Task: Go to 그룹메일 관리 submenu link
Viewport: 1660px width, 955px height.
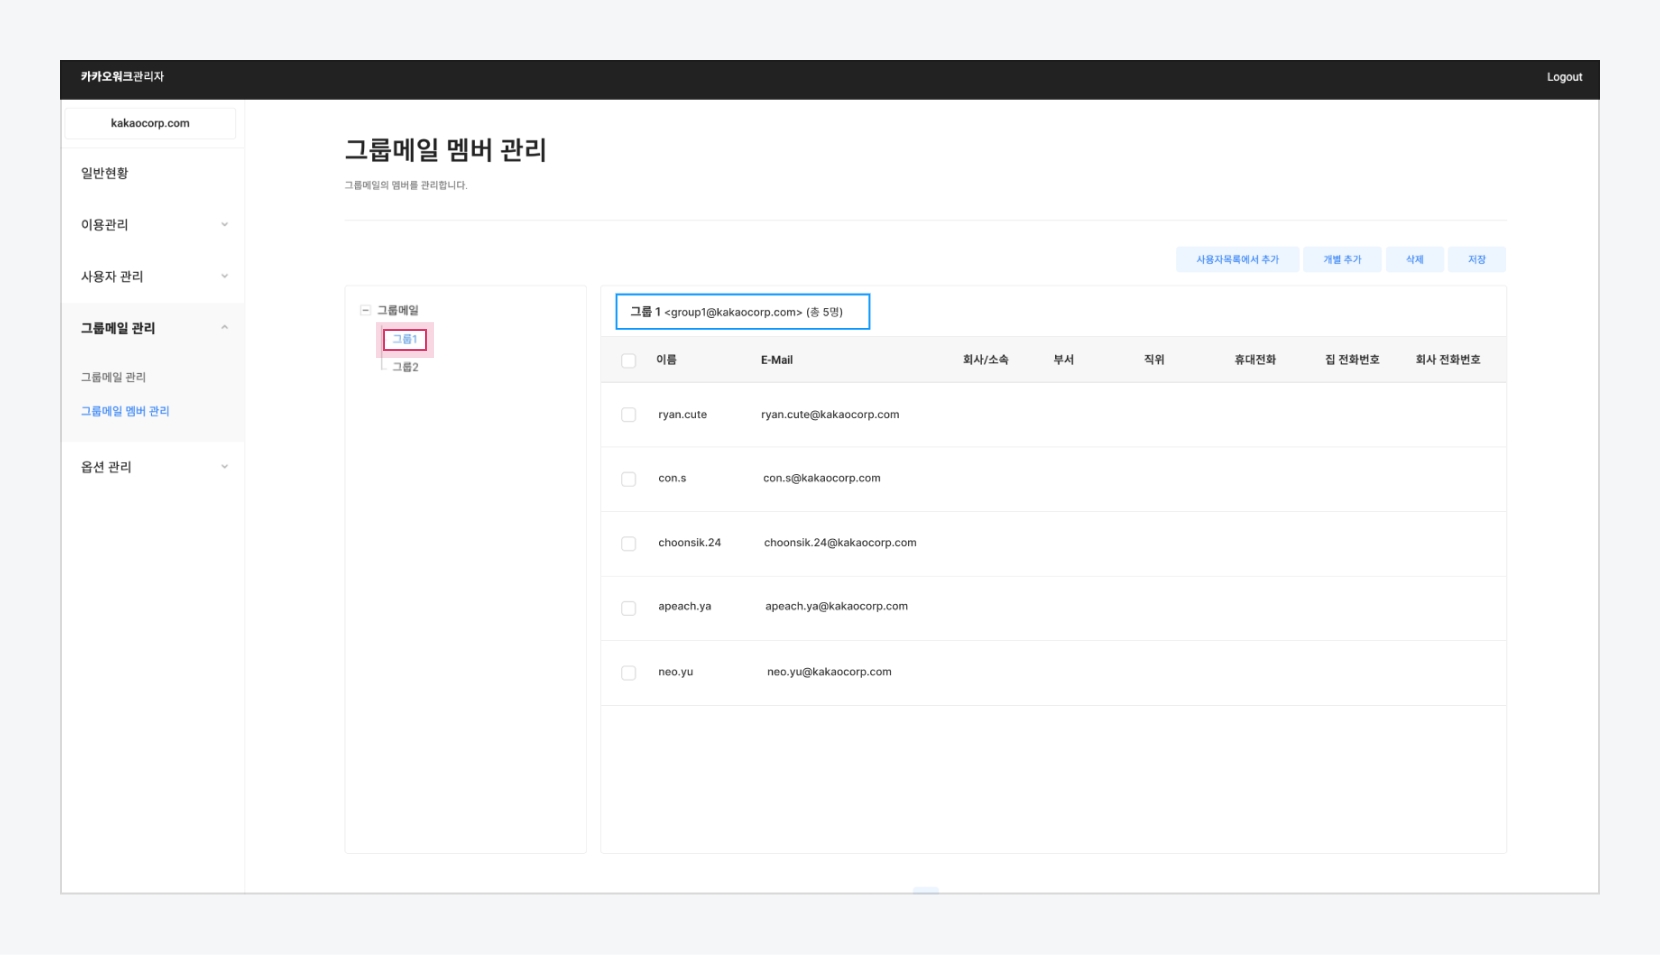Action: (x=113, y=377)
